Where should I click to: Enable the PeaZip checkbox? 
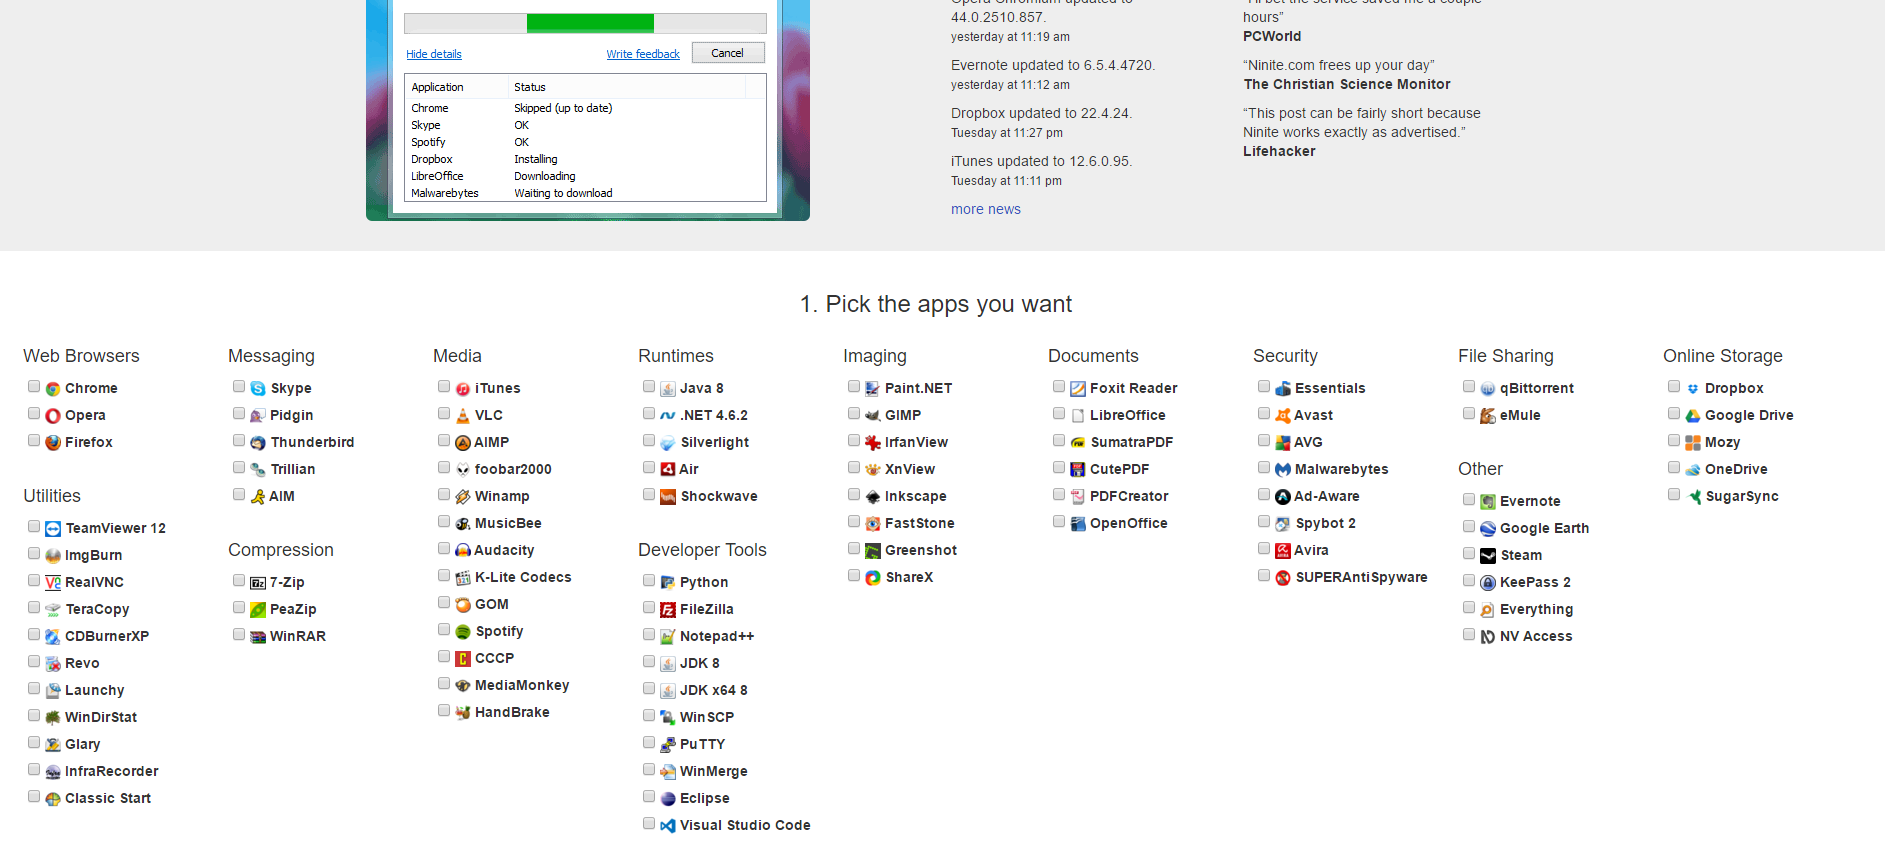pyautogui.click(x=239, y=607)
